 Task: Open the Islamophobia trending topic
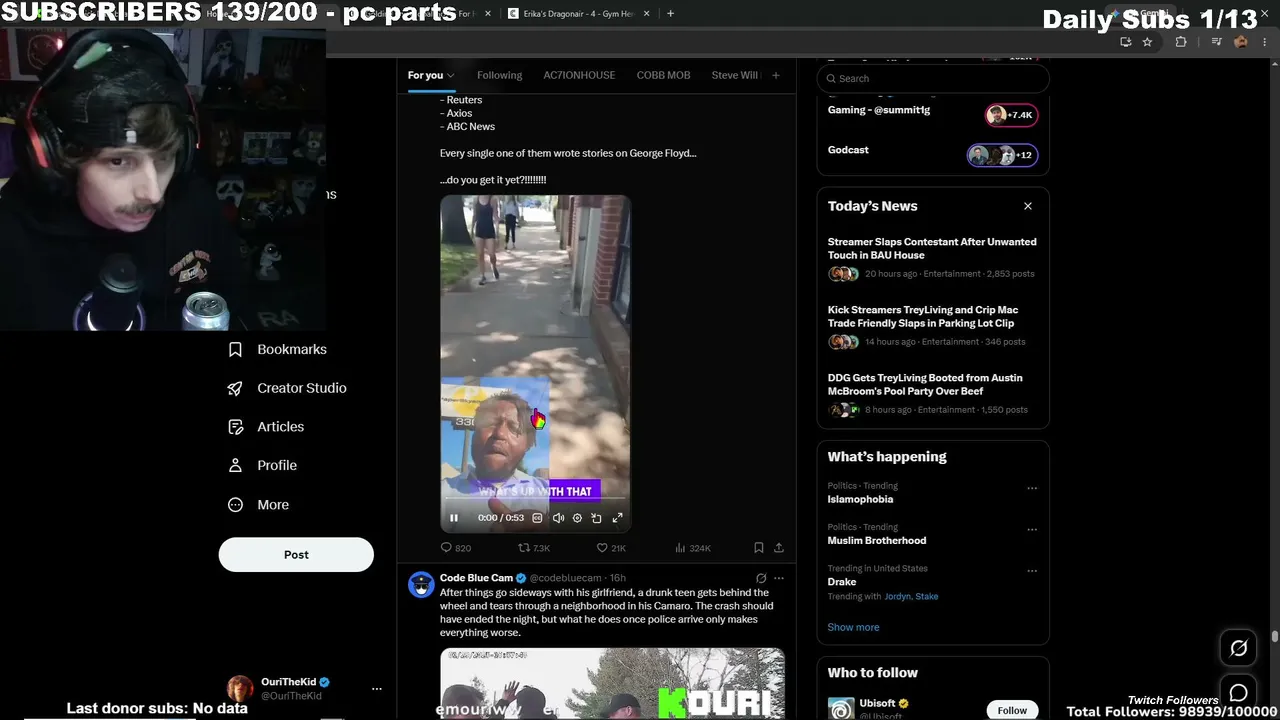[860, 499]
